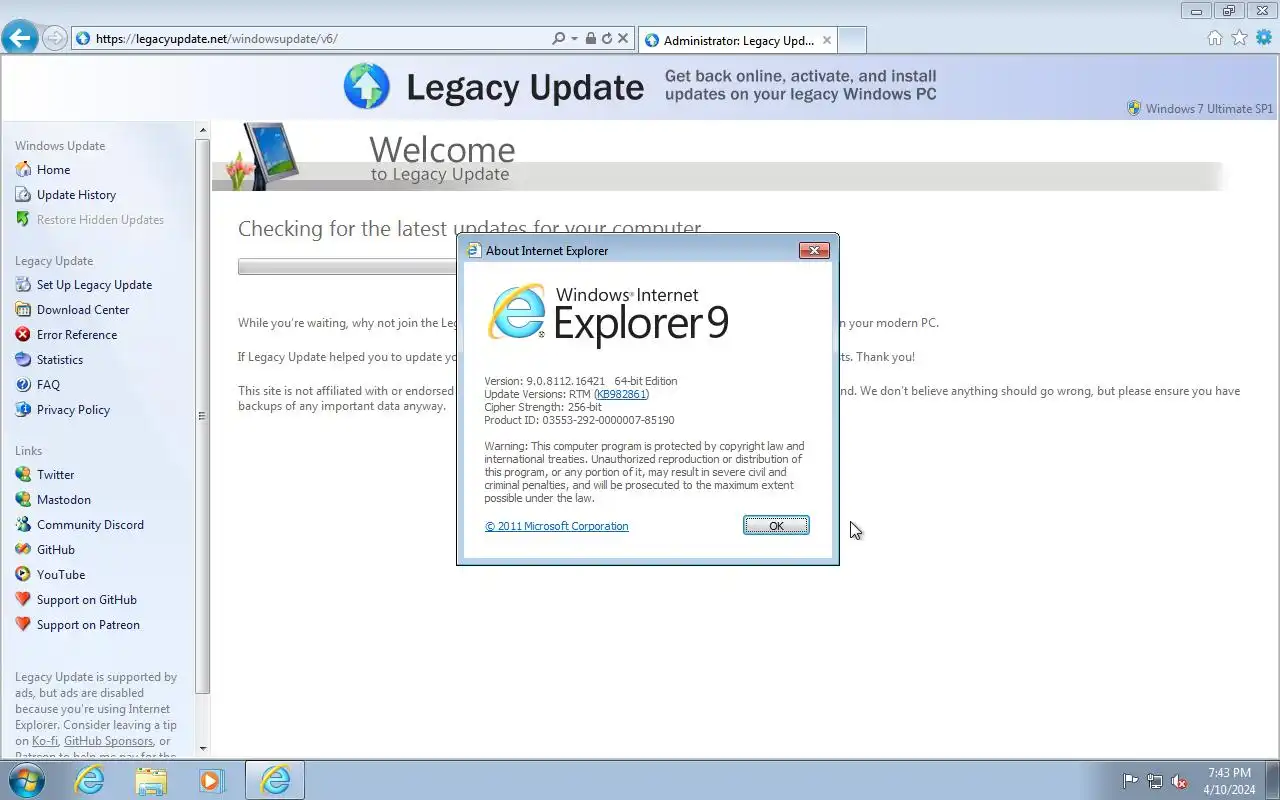1280x800 pixels.
Task: Click the sidebar vertical scrollbar thumb
Action: click(x=203, y=416)
